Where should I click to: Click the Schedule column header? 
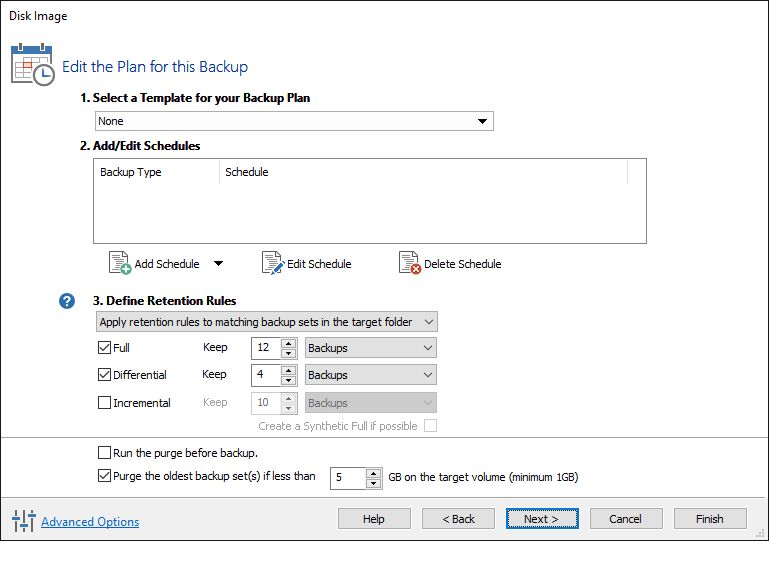coord(247,172)
